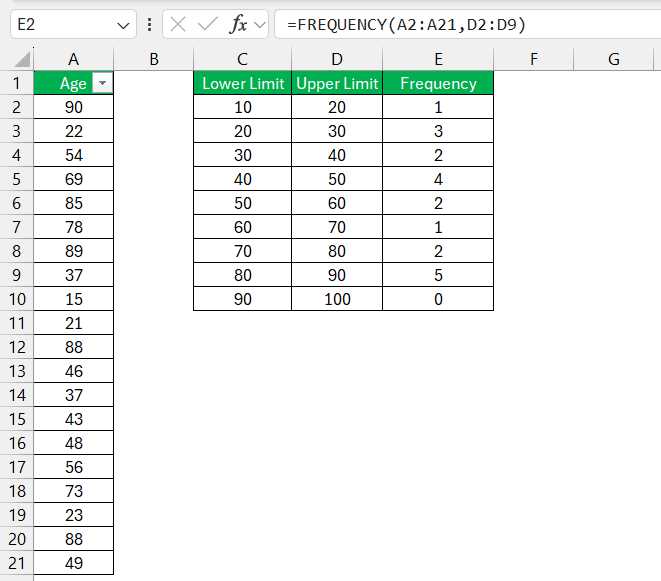Click the "Upper Limit" header cell
Screen dimensions: 661x581
click(337, 83)
